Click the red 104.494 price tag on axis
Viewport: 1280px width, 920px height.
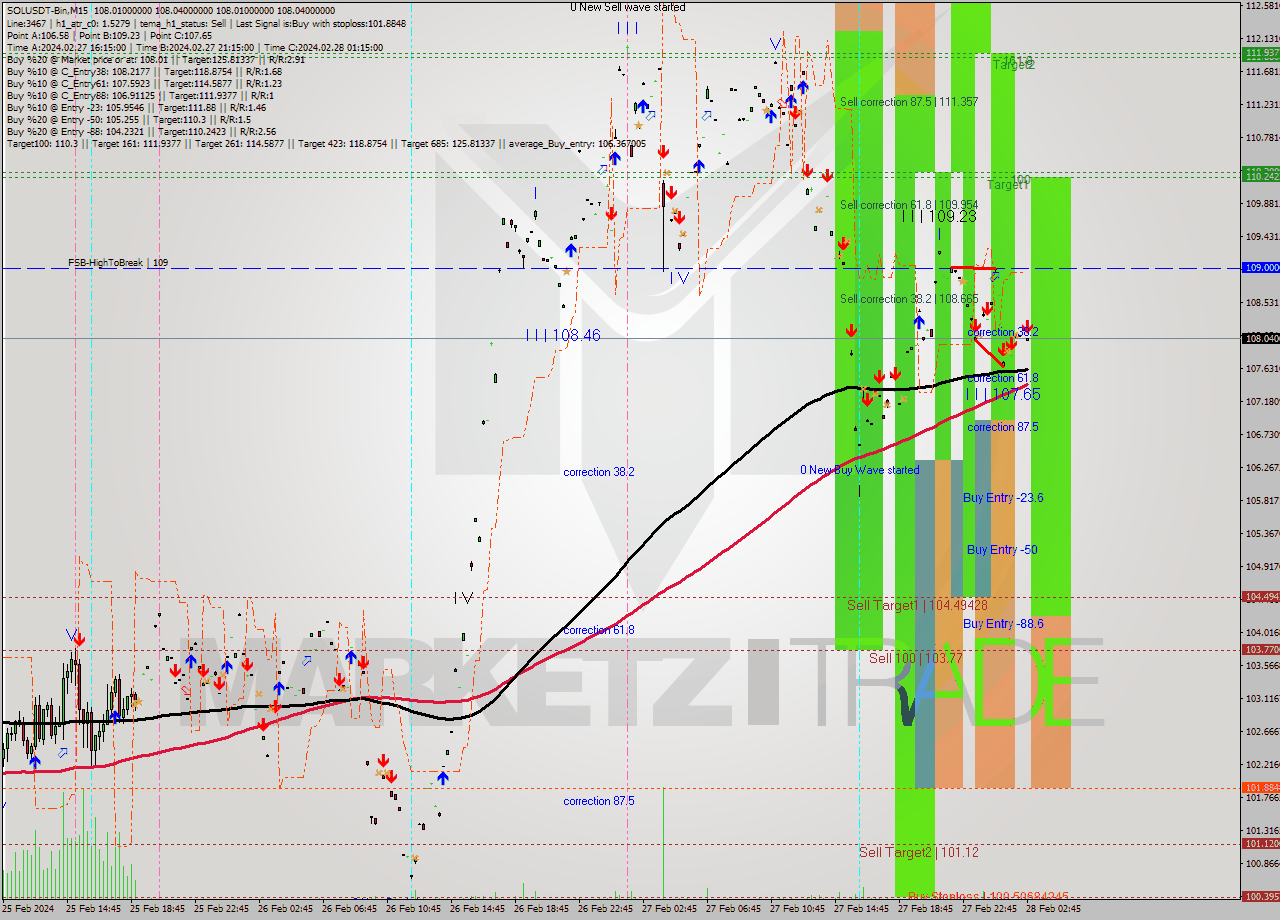pos(1261,597)
